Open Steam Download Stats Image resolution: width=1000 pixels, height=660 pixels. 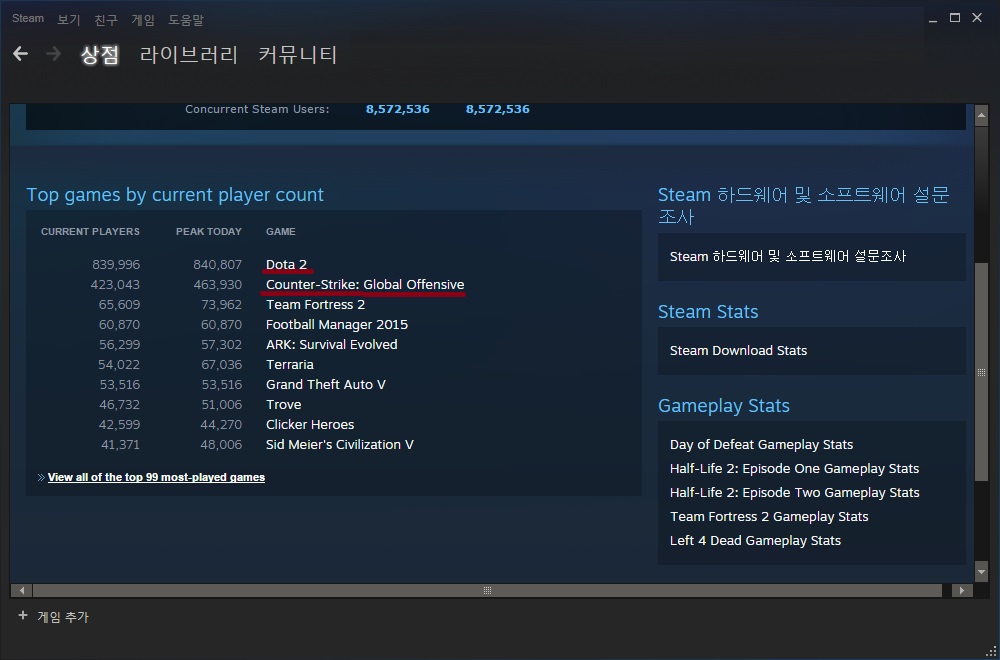[738, 351]
